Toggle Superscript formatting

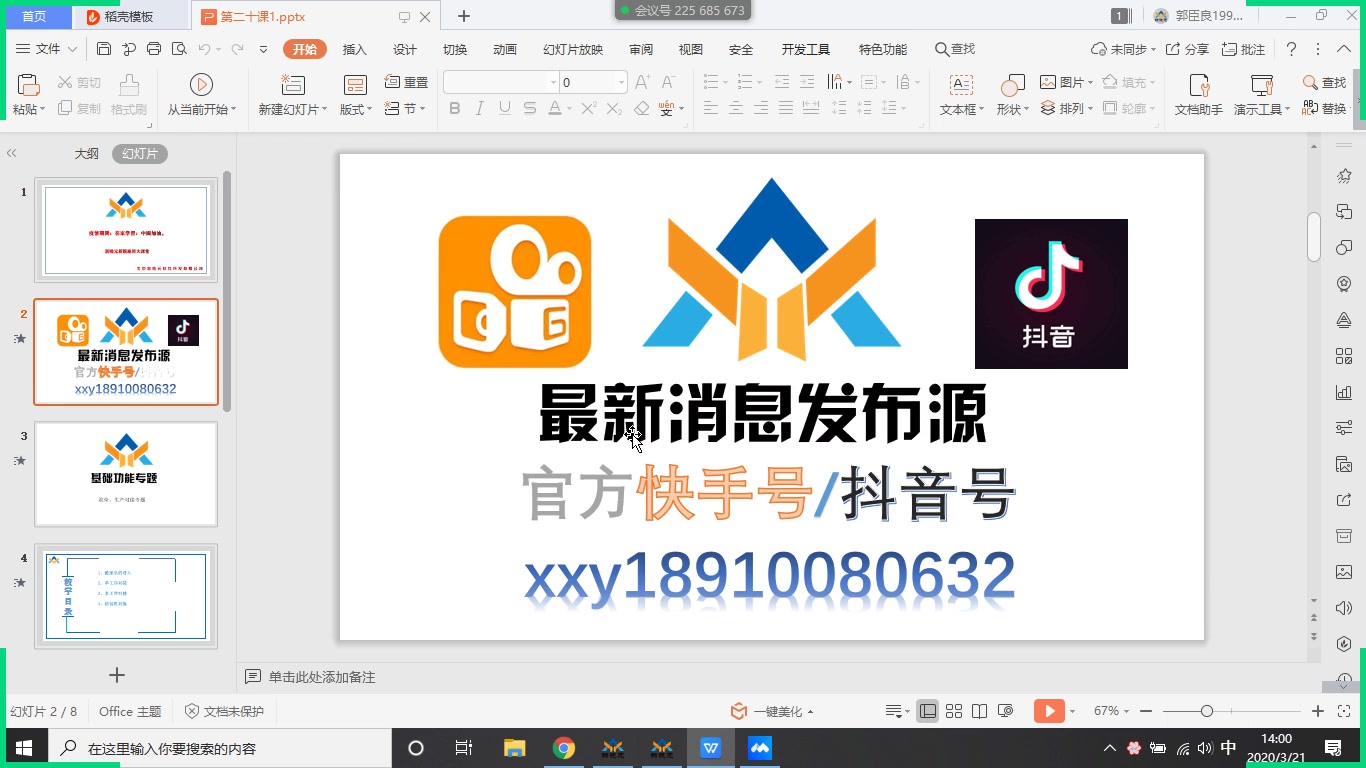[589, 109]
